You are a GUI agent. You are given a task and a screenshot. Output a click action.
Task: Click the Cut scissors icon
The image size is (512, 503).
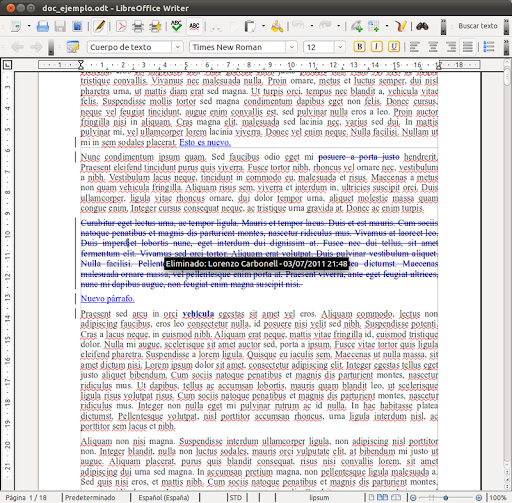pos(215,27)
